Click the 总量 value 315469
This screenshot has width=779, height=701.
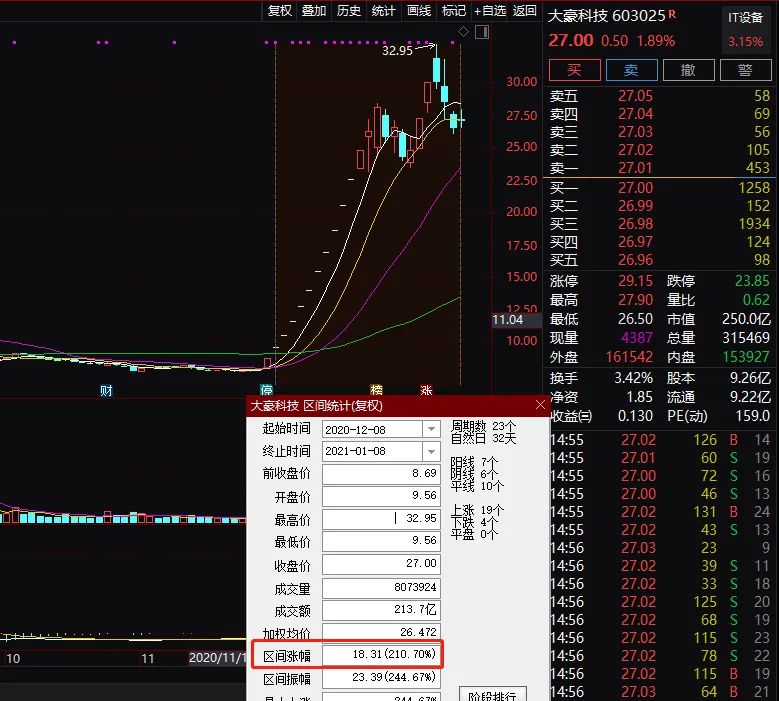point(746,338)
